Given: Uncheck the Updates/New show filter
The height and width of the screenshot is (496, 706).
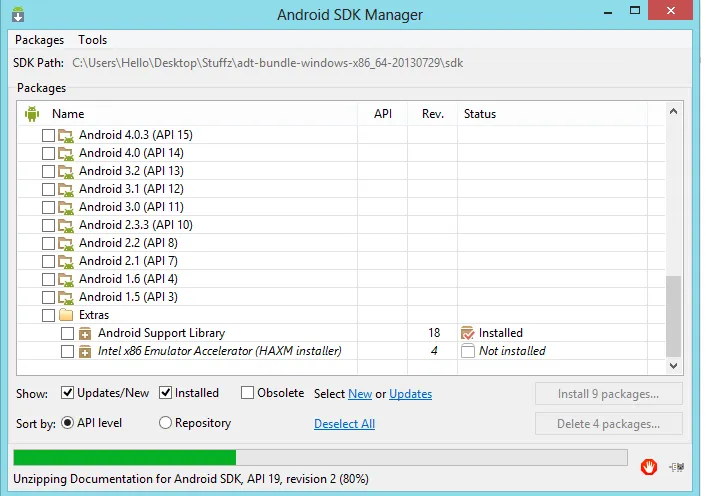Looking at the screenshot, I should [x=67, y=393].
